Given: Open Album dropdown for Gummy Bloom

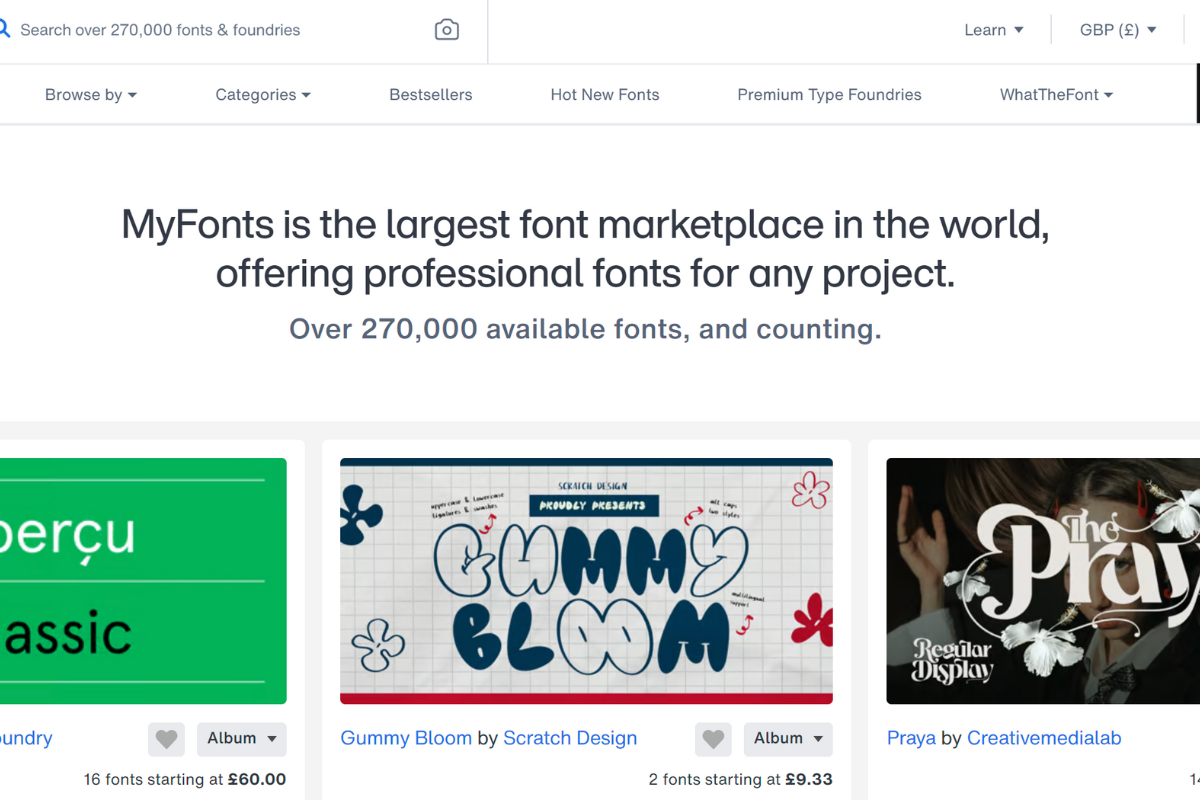Looking at the screenshot, I should pos(788,739).
